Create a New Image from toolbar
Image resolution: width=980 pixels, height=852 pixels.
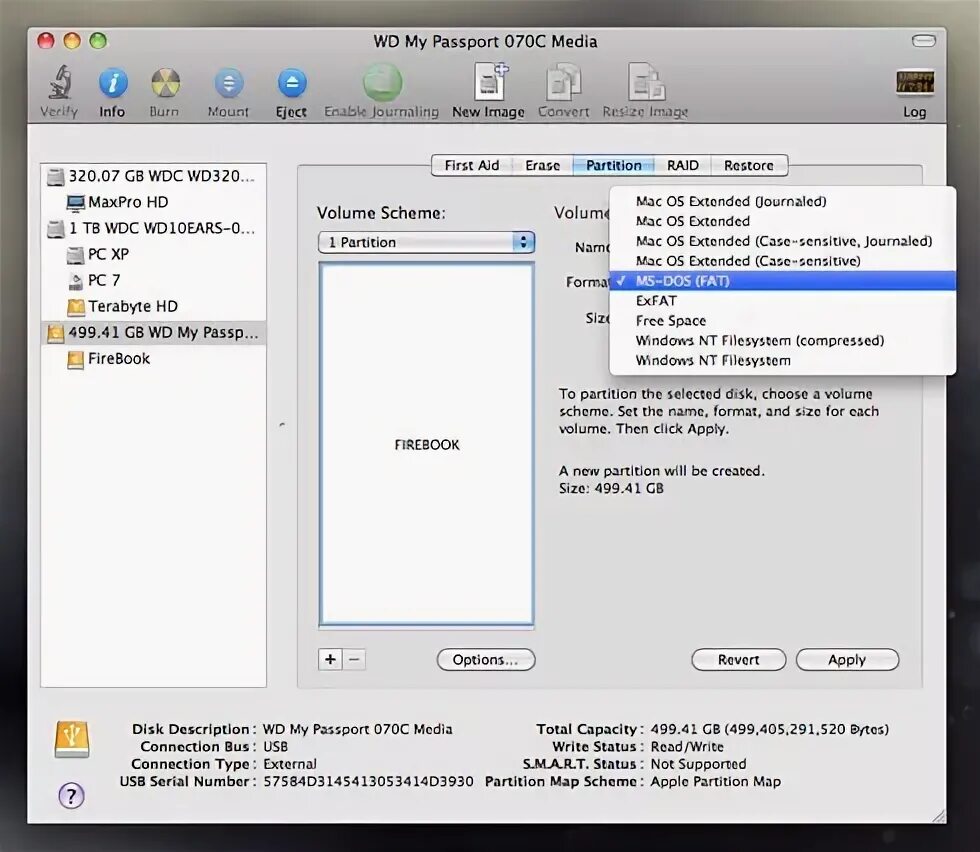click(490, 81)
